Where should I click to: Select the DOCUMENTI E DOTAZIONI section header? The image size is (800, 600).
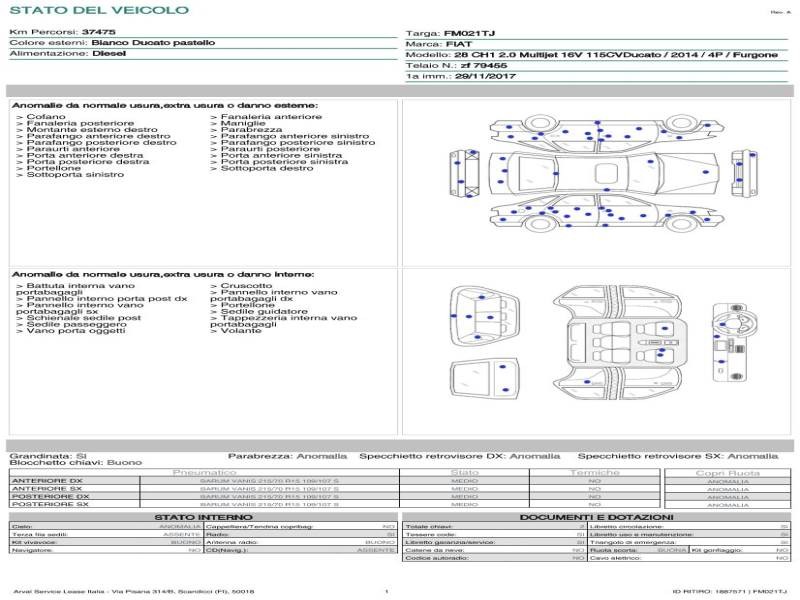(596, 517)
